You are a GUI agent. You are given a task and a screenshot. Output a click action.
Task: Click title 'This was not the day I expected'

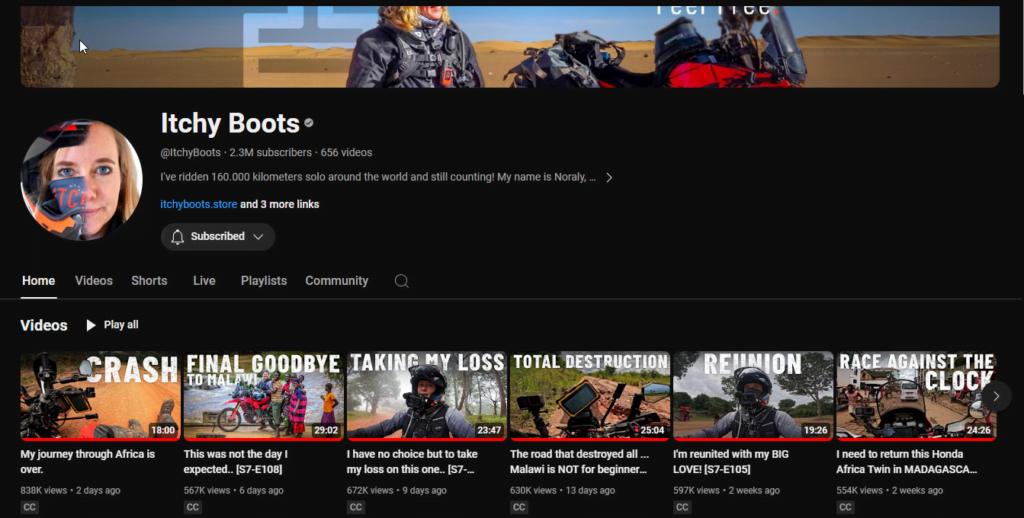(x=236, y=462)
